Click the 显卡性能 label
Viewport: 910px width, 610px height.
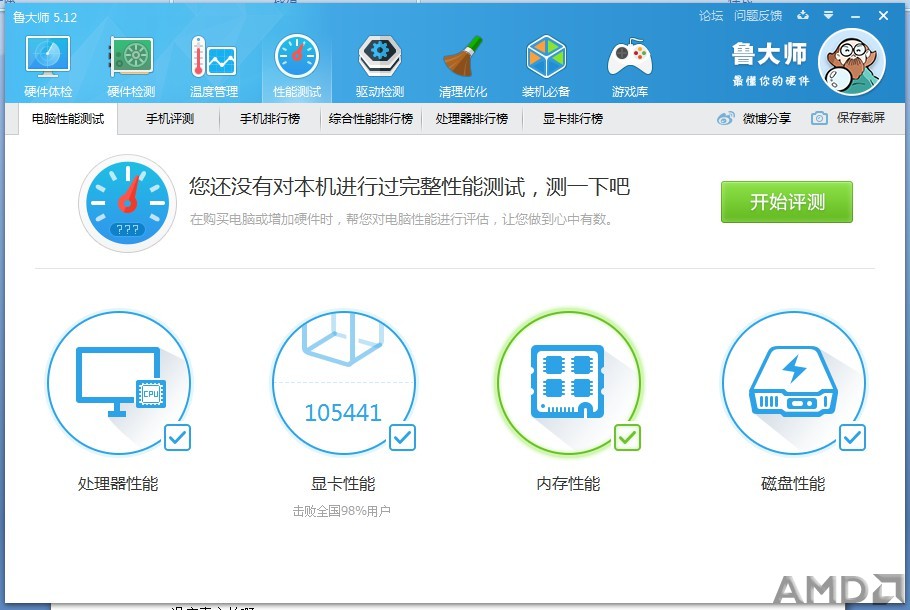point(343,483)
